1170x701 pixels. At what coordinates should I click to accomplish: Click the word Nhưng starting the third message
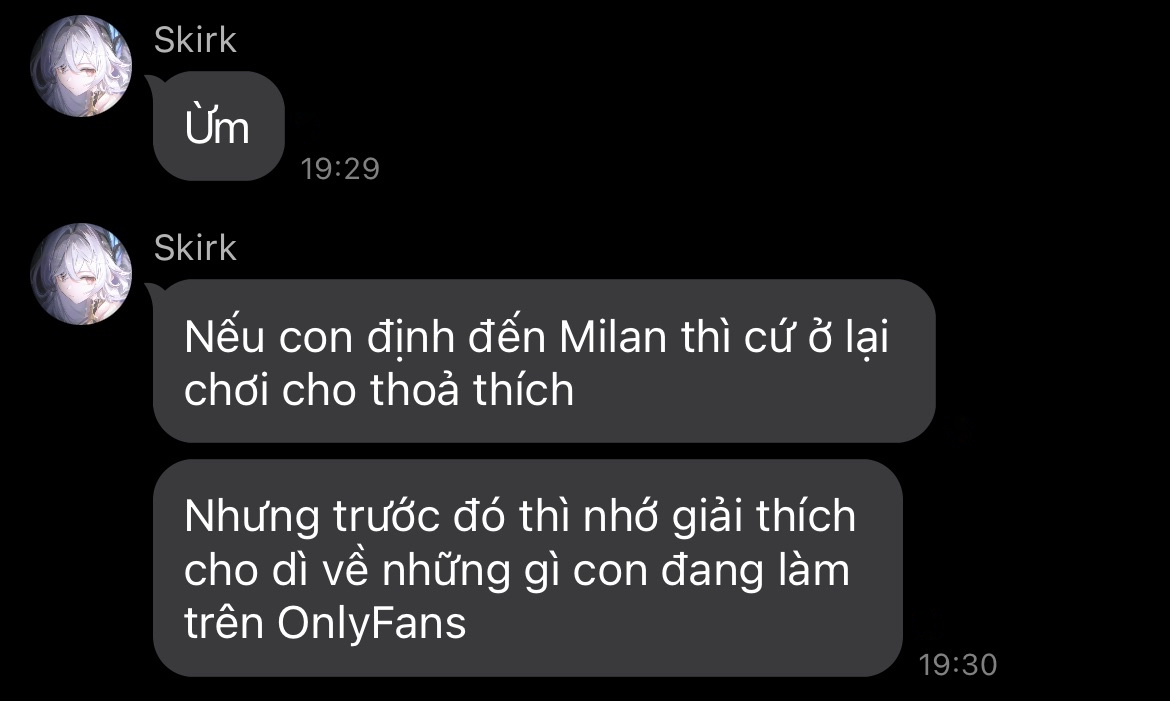[251, 517]
